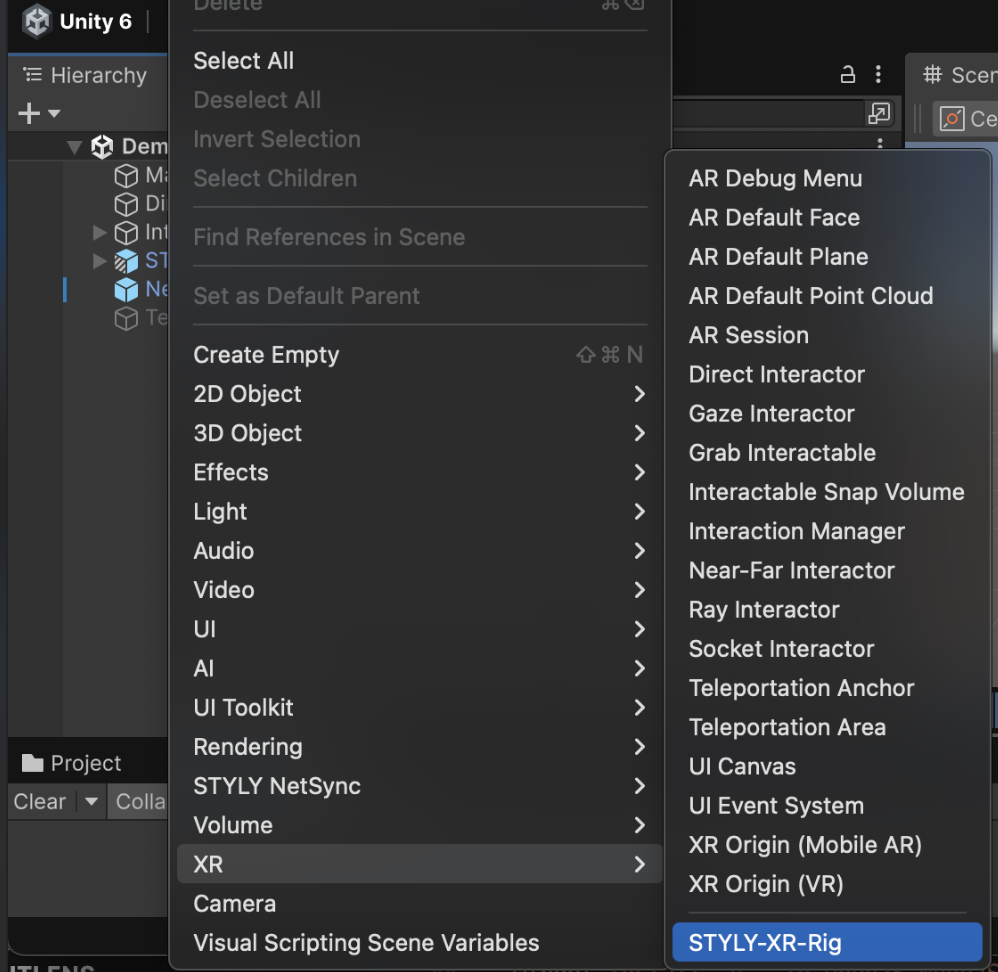This screenshot has height=972, width=998.
Task: Click the Project folder tab icon
Action: pos(33,764)
